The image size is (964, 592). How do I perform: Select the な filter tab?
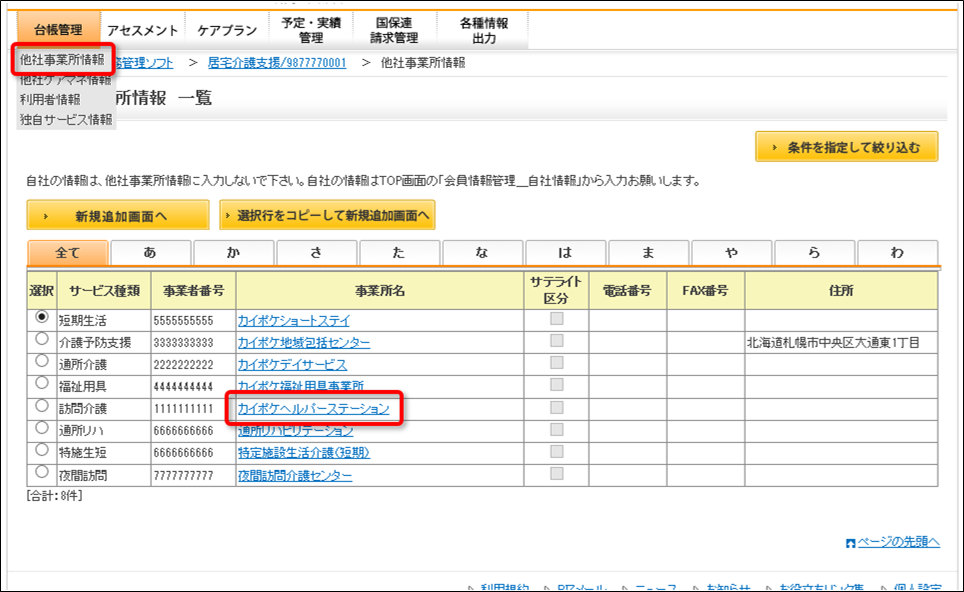[483, 253]
